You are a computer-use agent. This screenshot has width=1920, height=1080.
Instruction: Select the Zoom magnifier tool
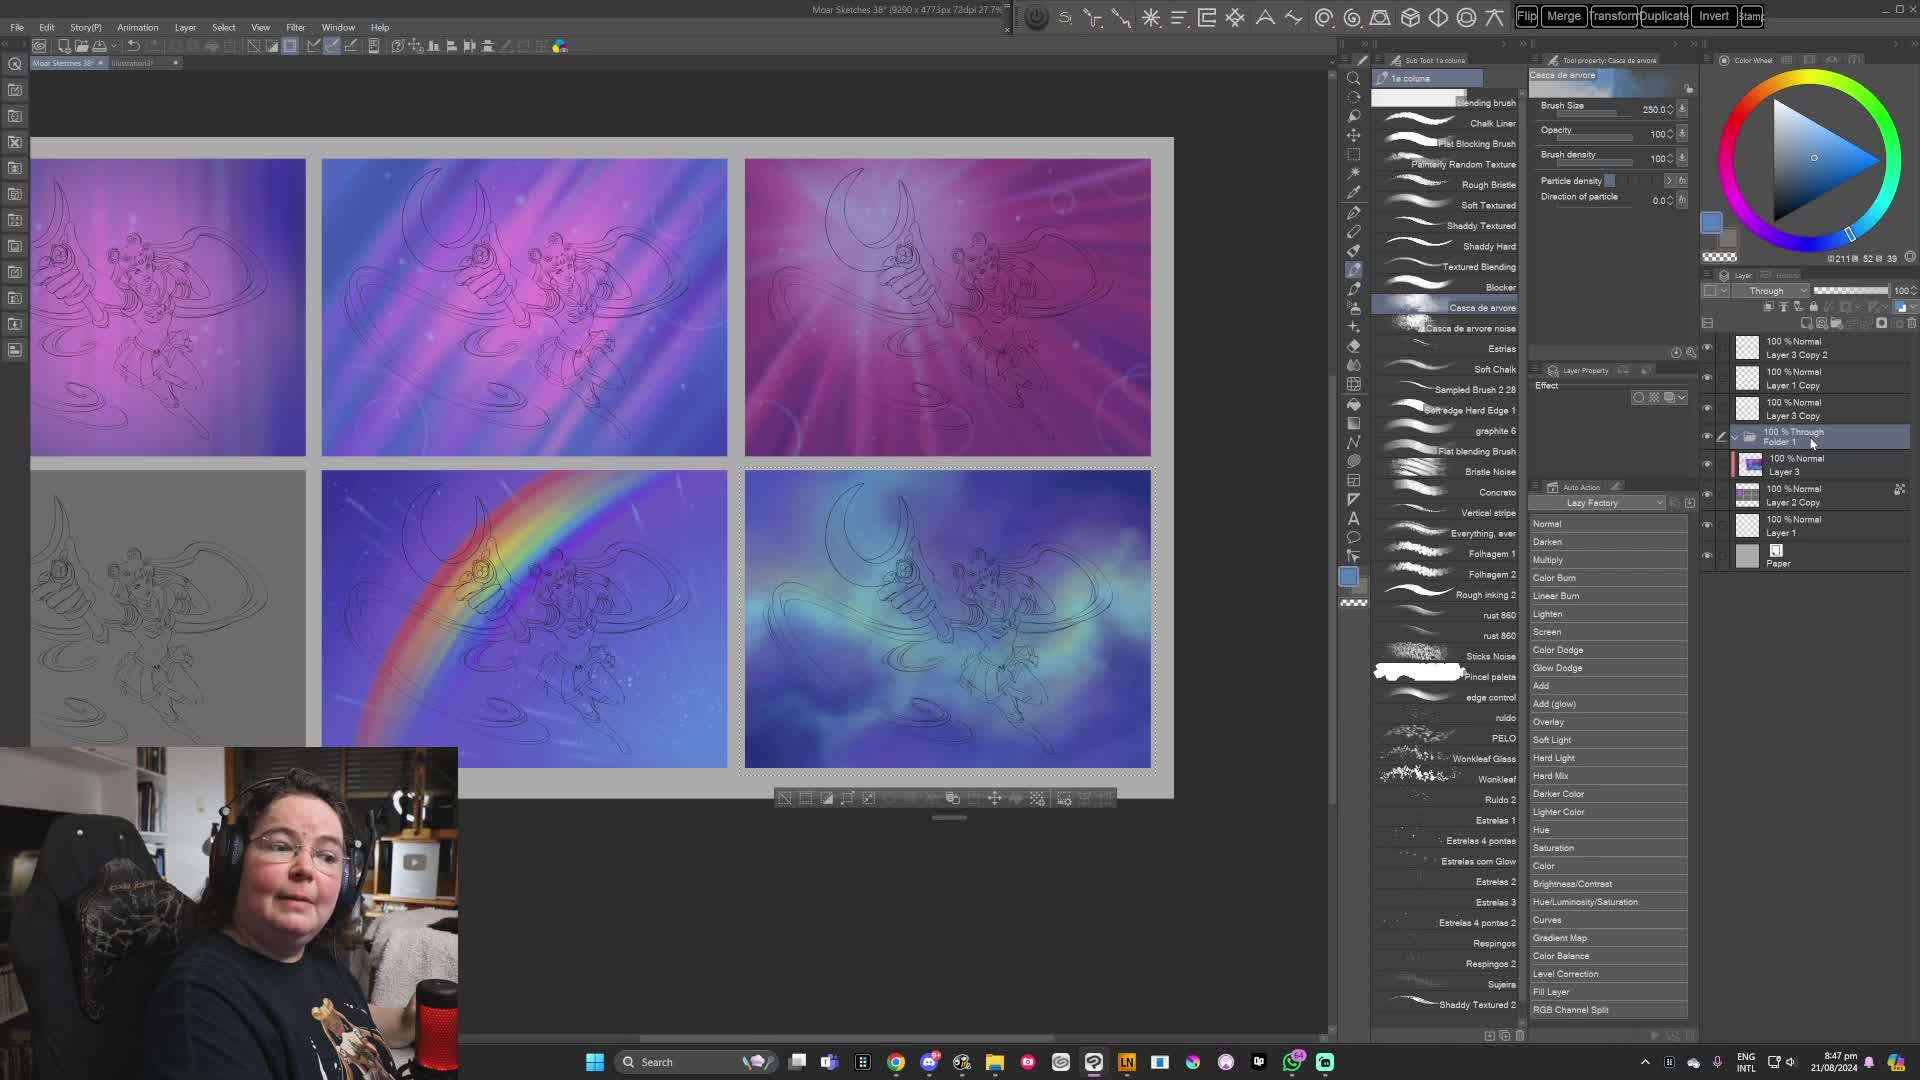(x=1354, y=78)
